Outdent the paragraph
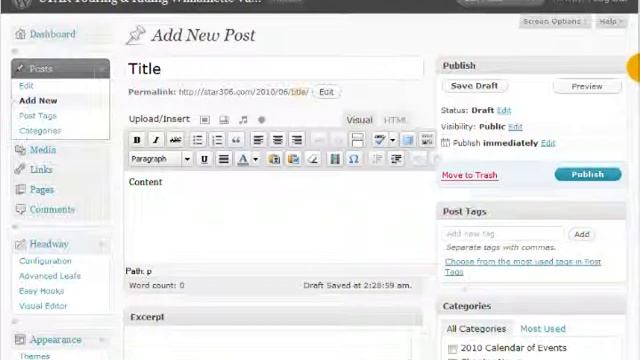 [377, 159]
